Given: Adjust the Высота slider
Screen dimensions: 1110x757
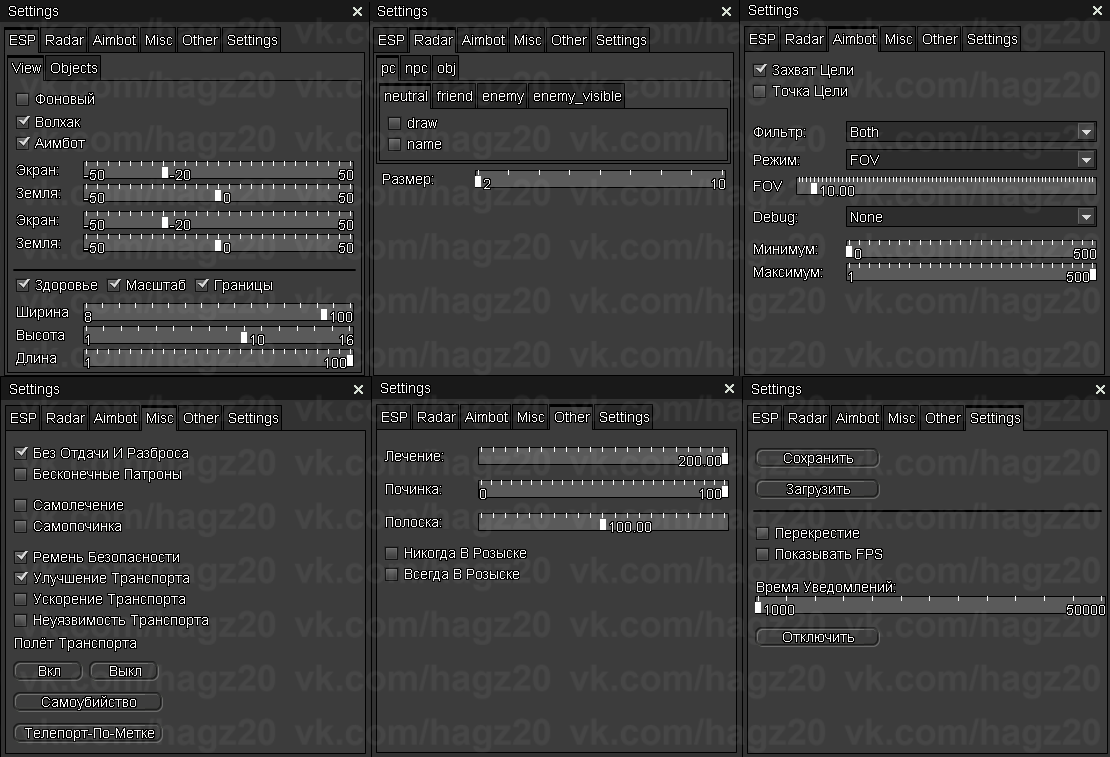Looking at the screenshot, I should 219,335.
